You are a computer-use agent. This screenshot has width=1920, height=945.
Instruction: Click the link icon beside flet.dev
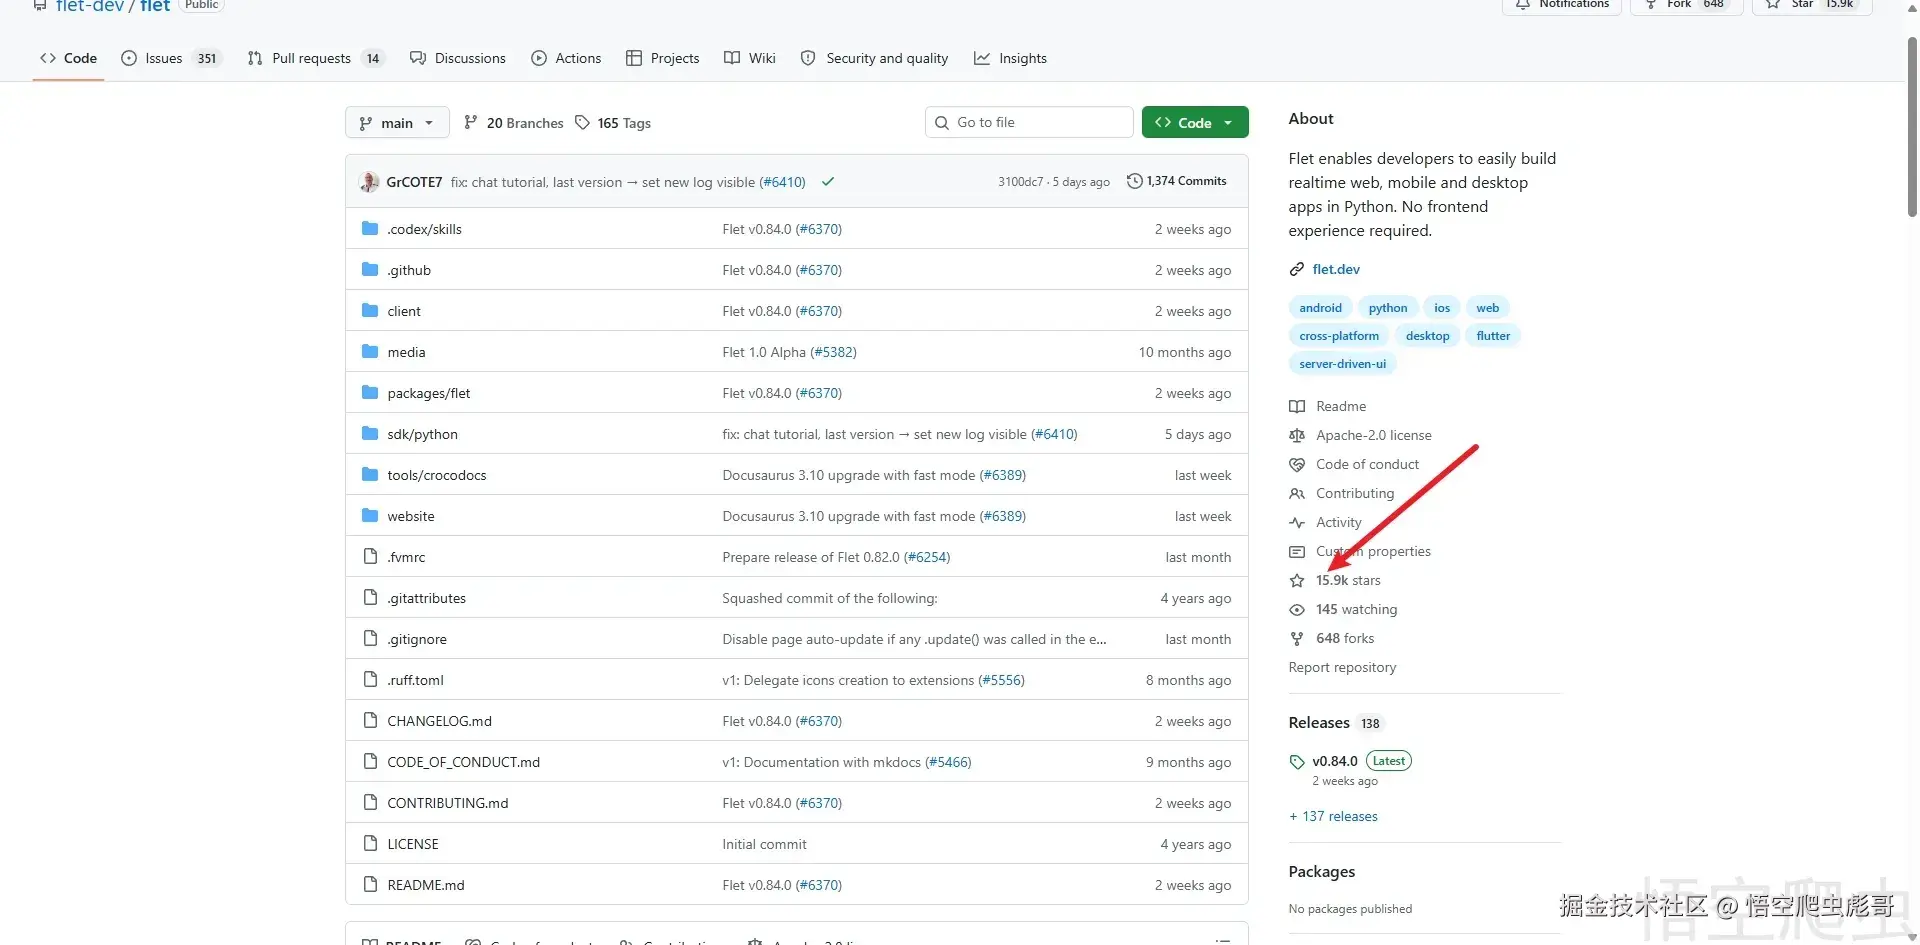pos(1297,269)
